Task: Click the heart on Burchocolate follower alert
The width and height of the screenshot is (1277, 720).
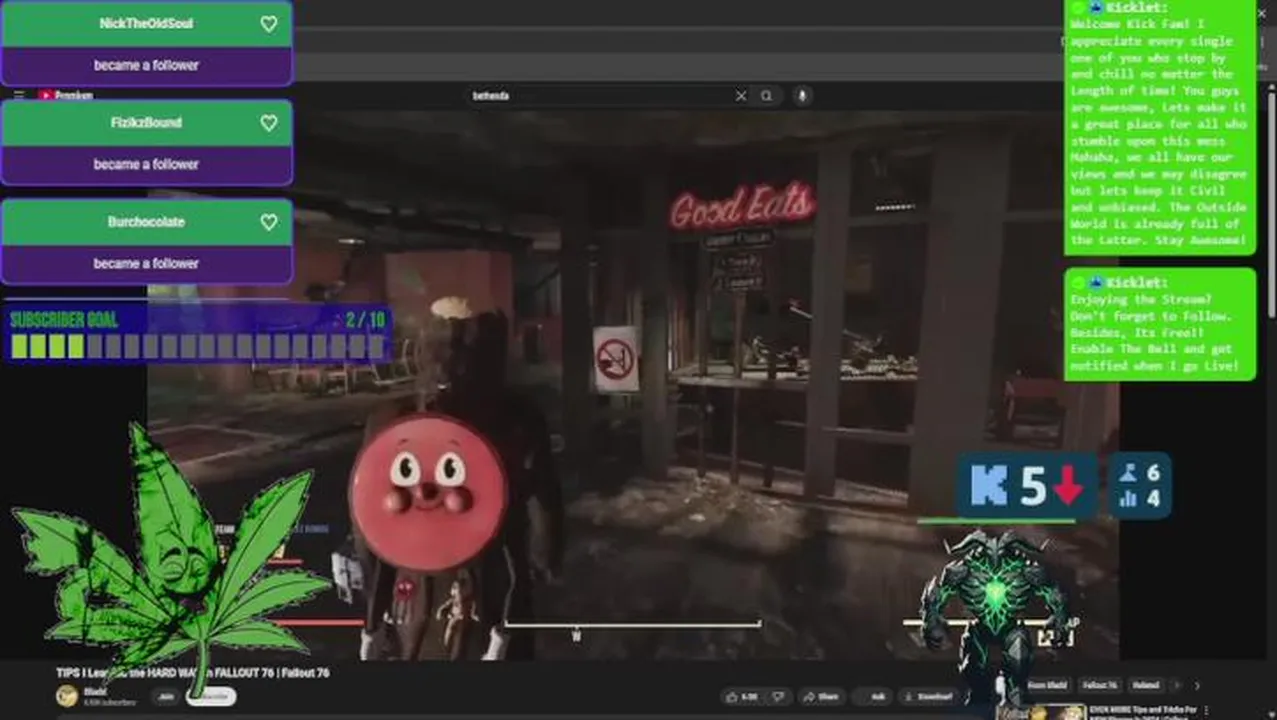Action: click(269, 222)
